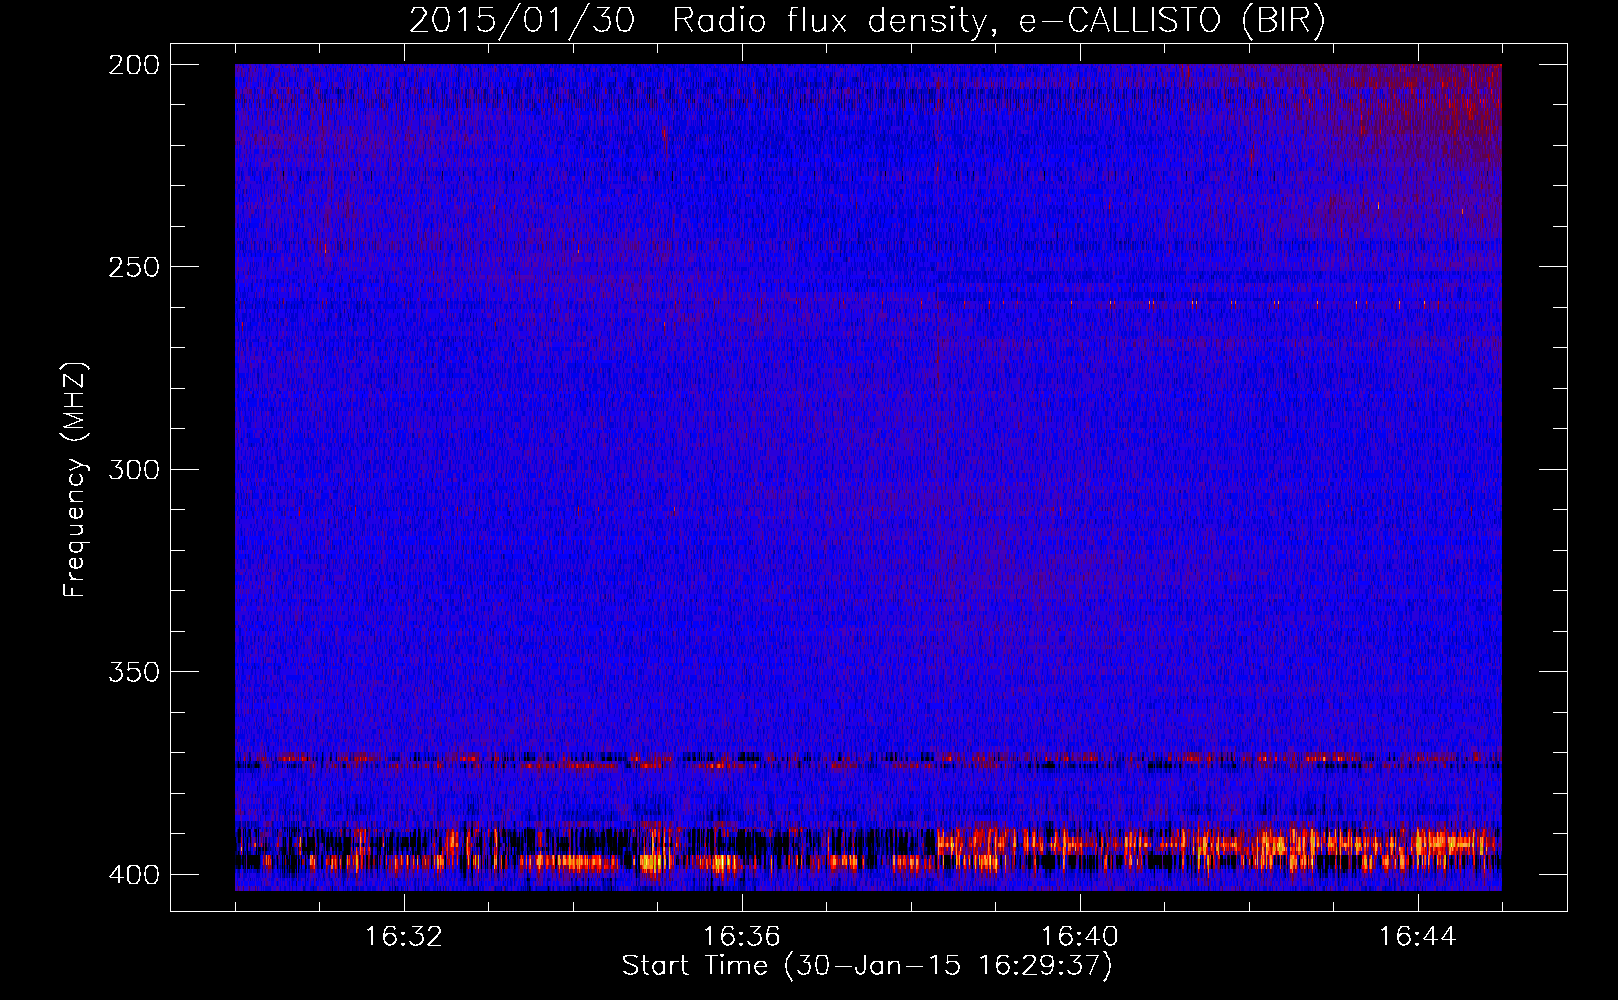The width and height of the screenshot is (1618, 1000).
Task: Select the 'Frequency (MHZ)' vertical axis label
Action: click(x=75, y=480)
